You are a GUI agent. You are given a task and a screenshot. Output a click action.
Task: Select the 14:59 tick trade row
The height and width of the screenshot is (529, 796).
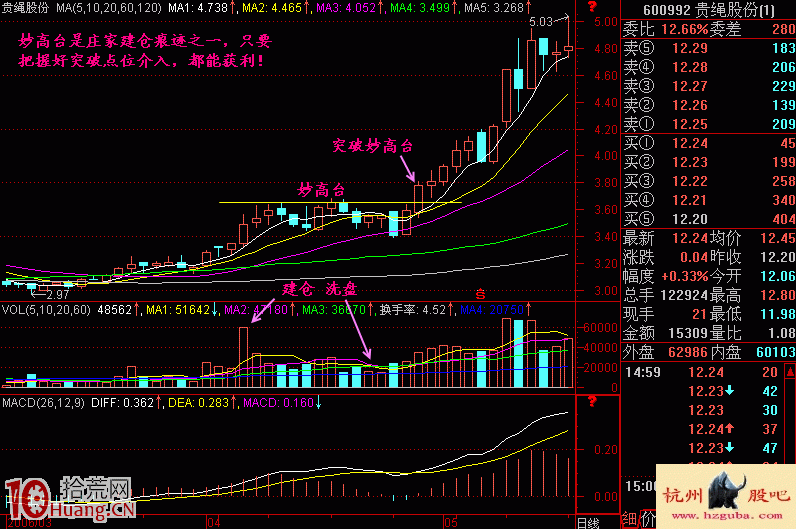[x=703, y=372]
